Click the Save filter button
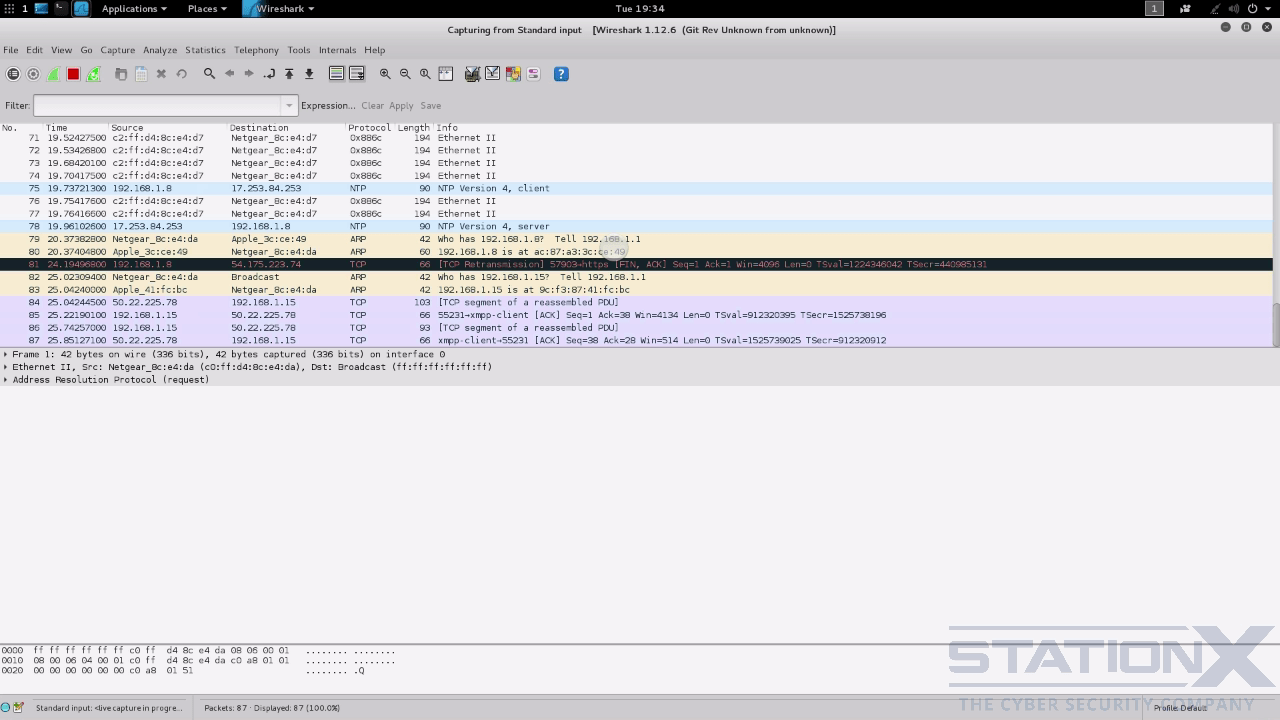 431,106
